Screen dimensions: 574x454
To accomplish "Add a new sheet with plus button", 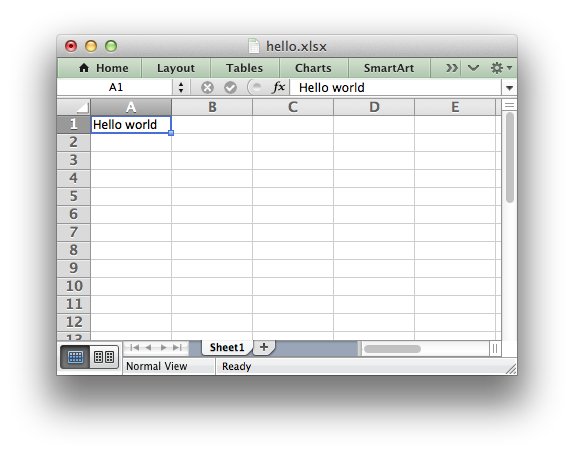I will tap(264, 347).
